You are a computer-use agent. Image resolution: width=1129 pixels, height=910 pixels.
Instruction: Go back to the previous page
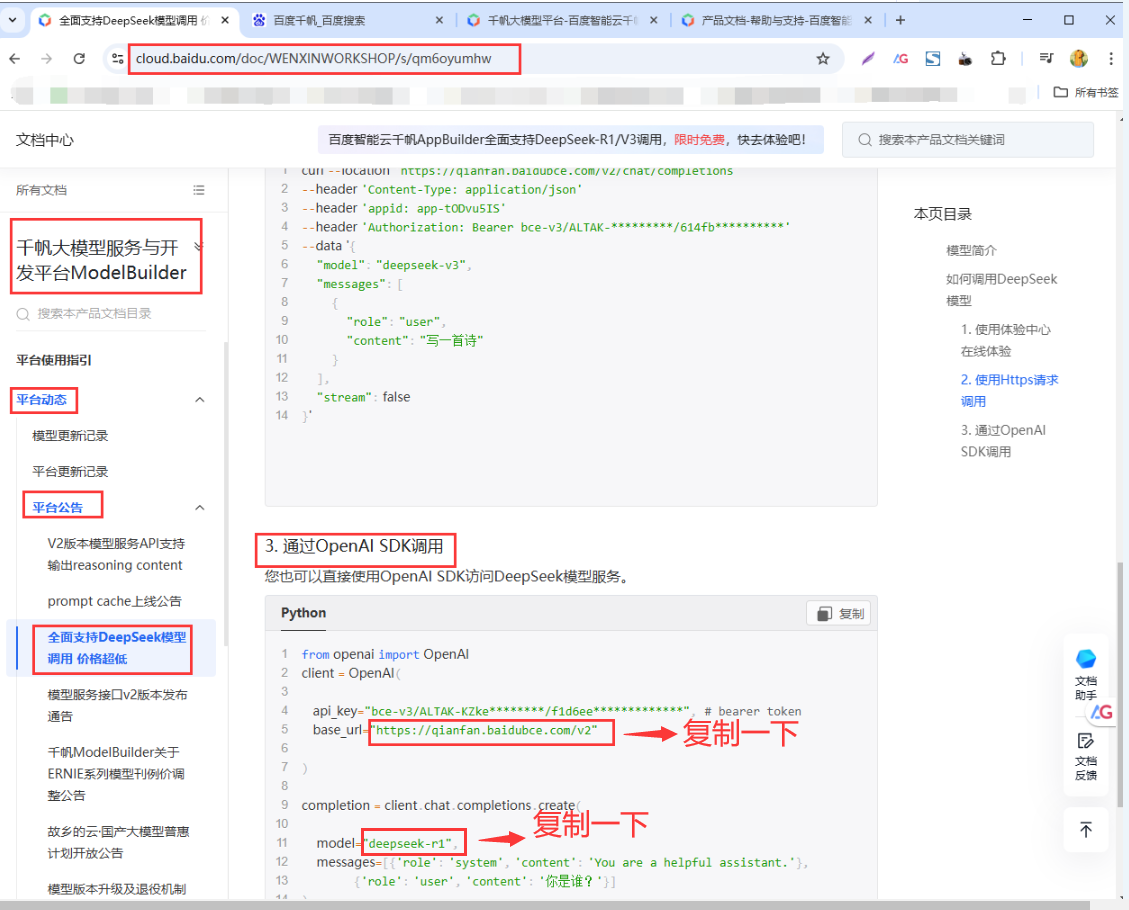[x=14, y=59]
